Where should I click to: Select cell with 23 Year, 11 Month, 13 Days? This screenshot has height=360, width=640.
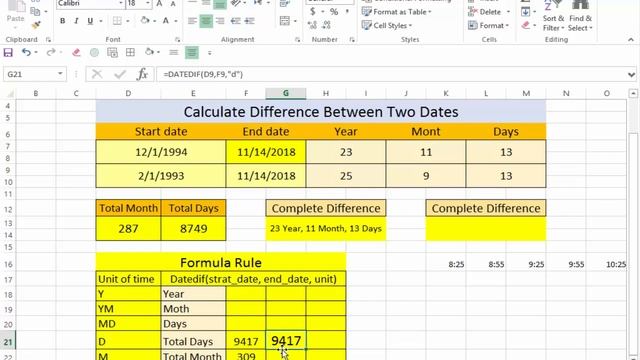coord(326,229)
